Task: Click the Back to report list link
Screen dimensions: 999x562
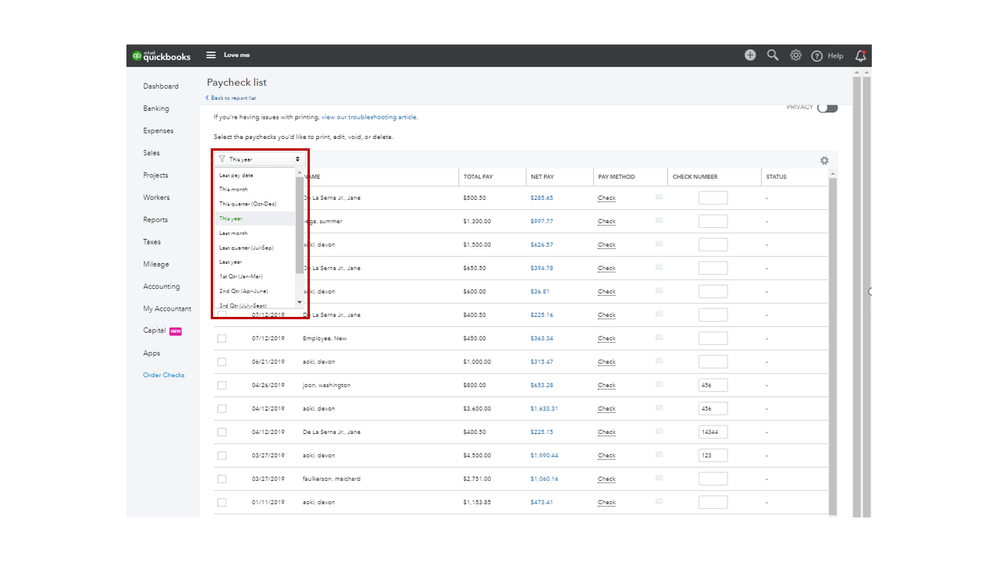Action: click(232, 98)
